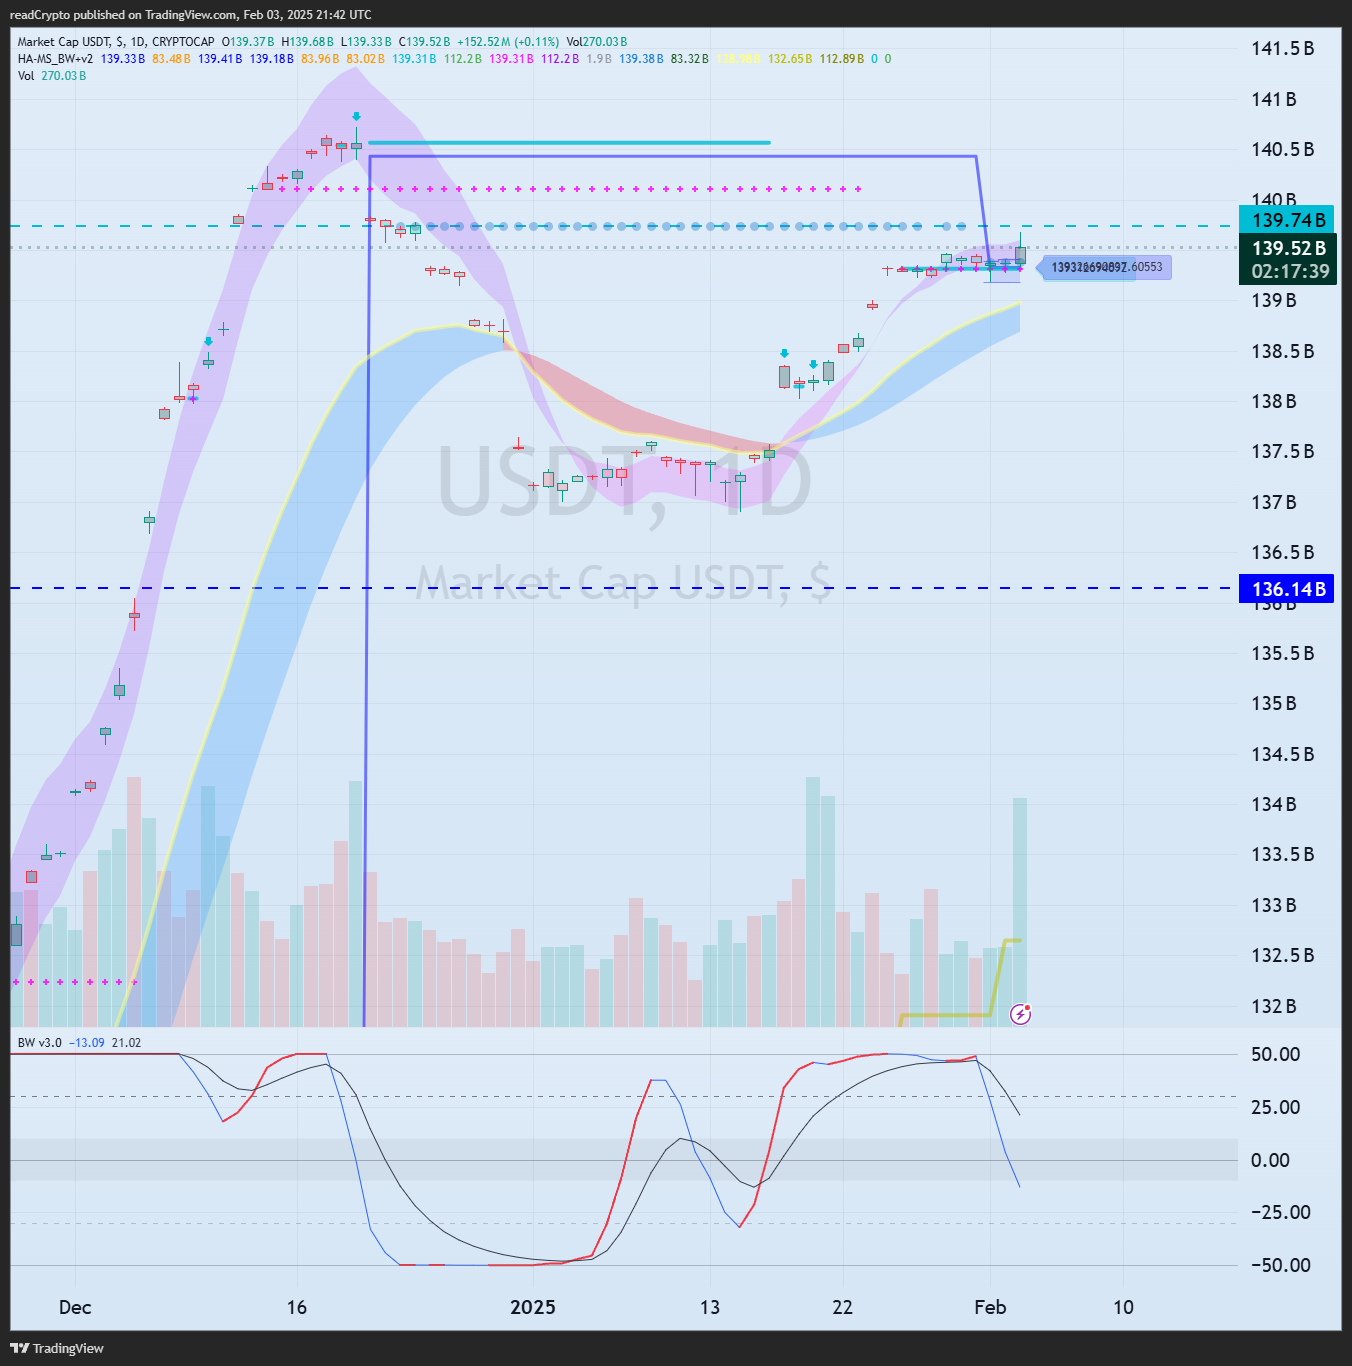The image size is (1352, 1366).
Task: Click the 2025 label on the time axis
Action: [533, 1307]
